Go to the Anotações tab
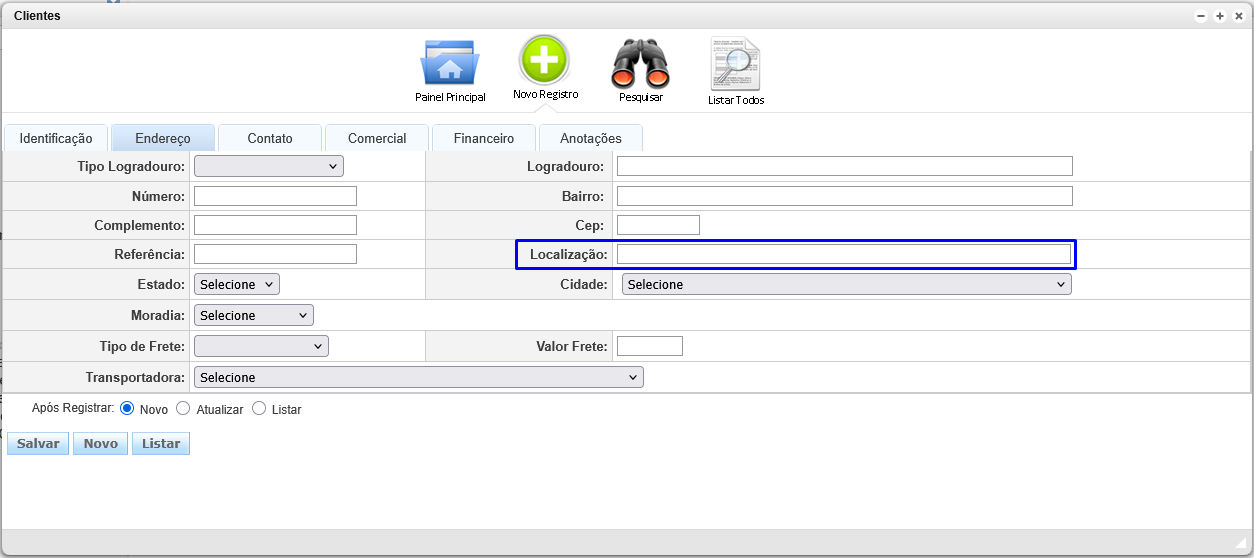Screen dimensions: 1254x558 click(590, 138)
